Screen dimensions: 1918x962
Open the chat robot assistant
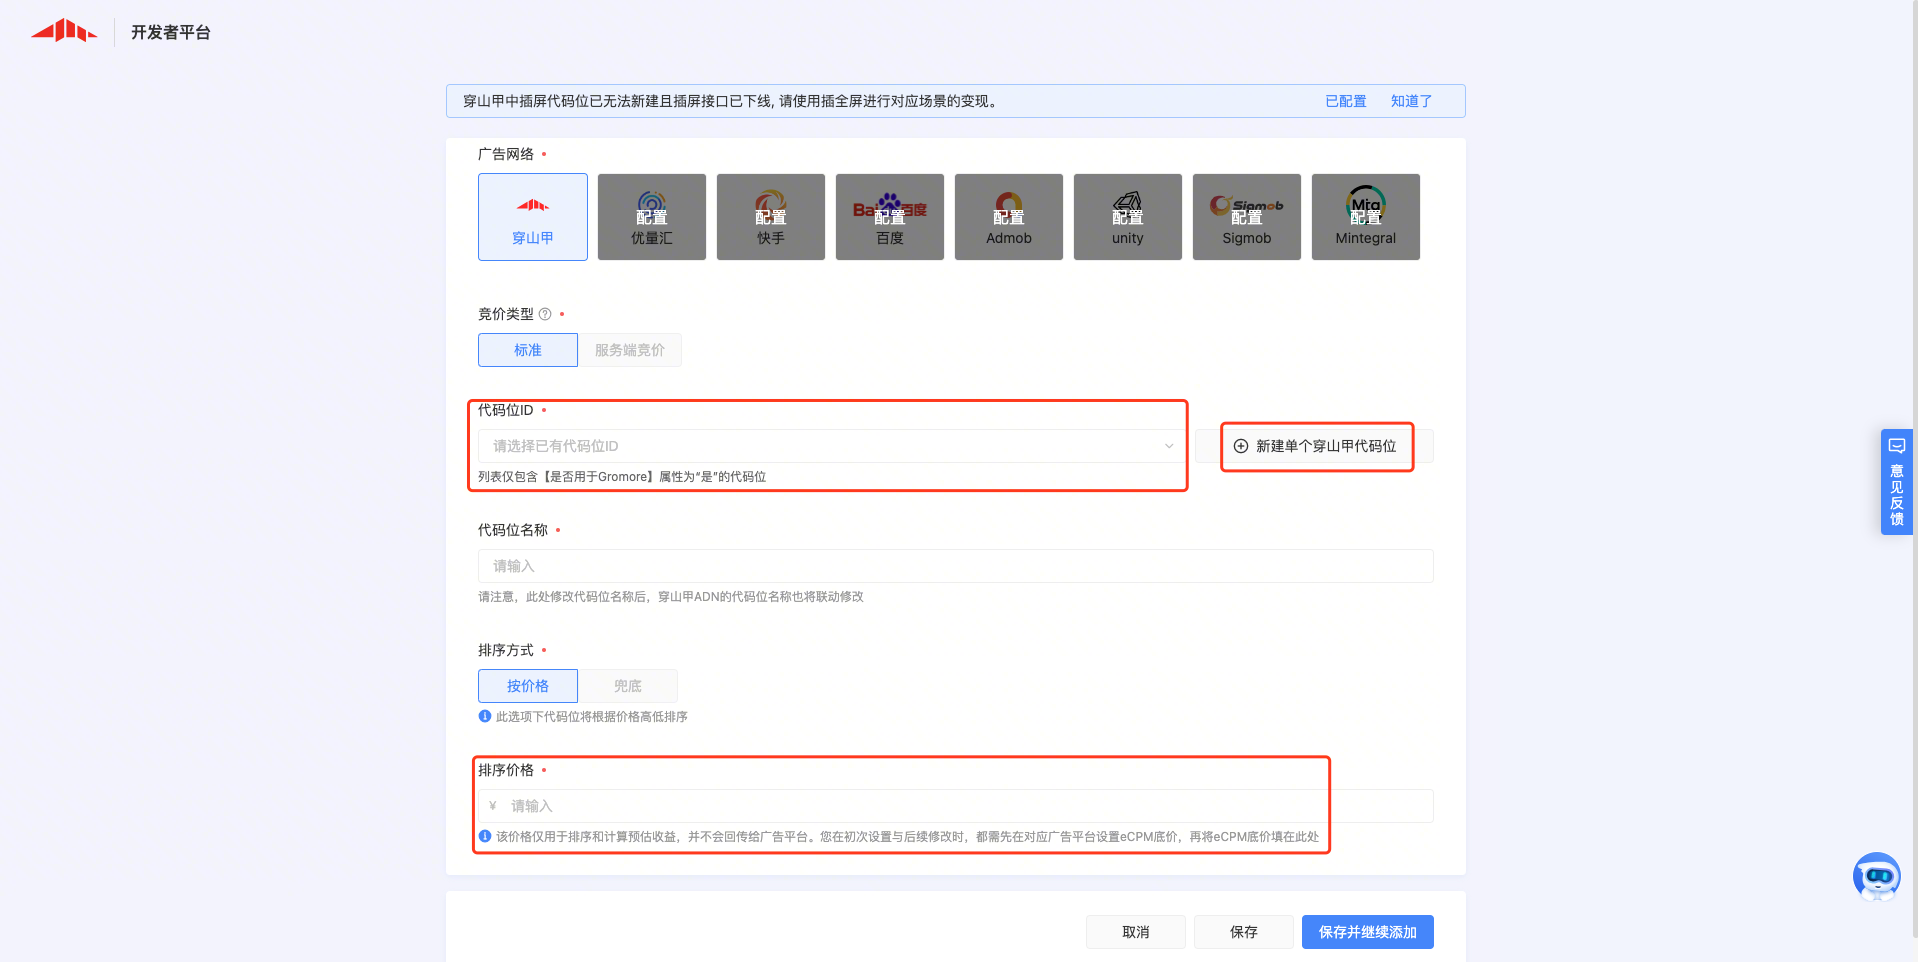pos(1876,877)
